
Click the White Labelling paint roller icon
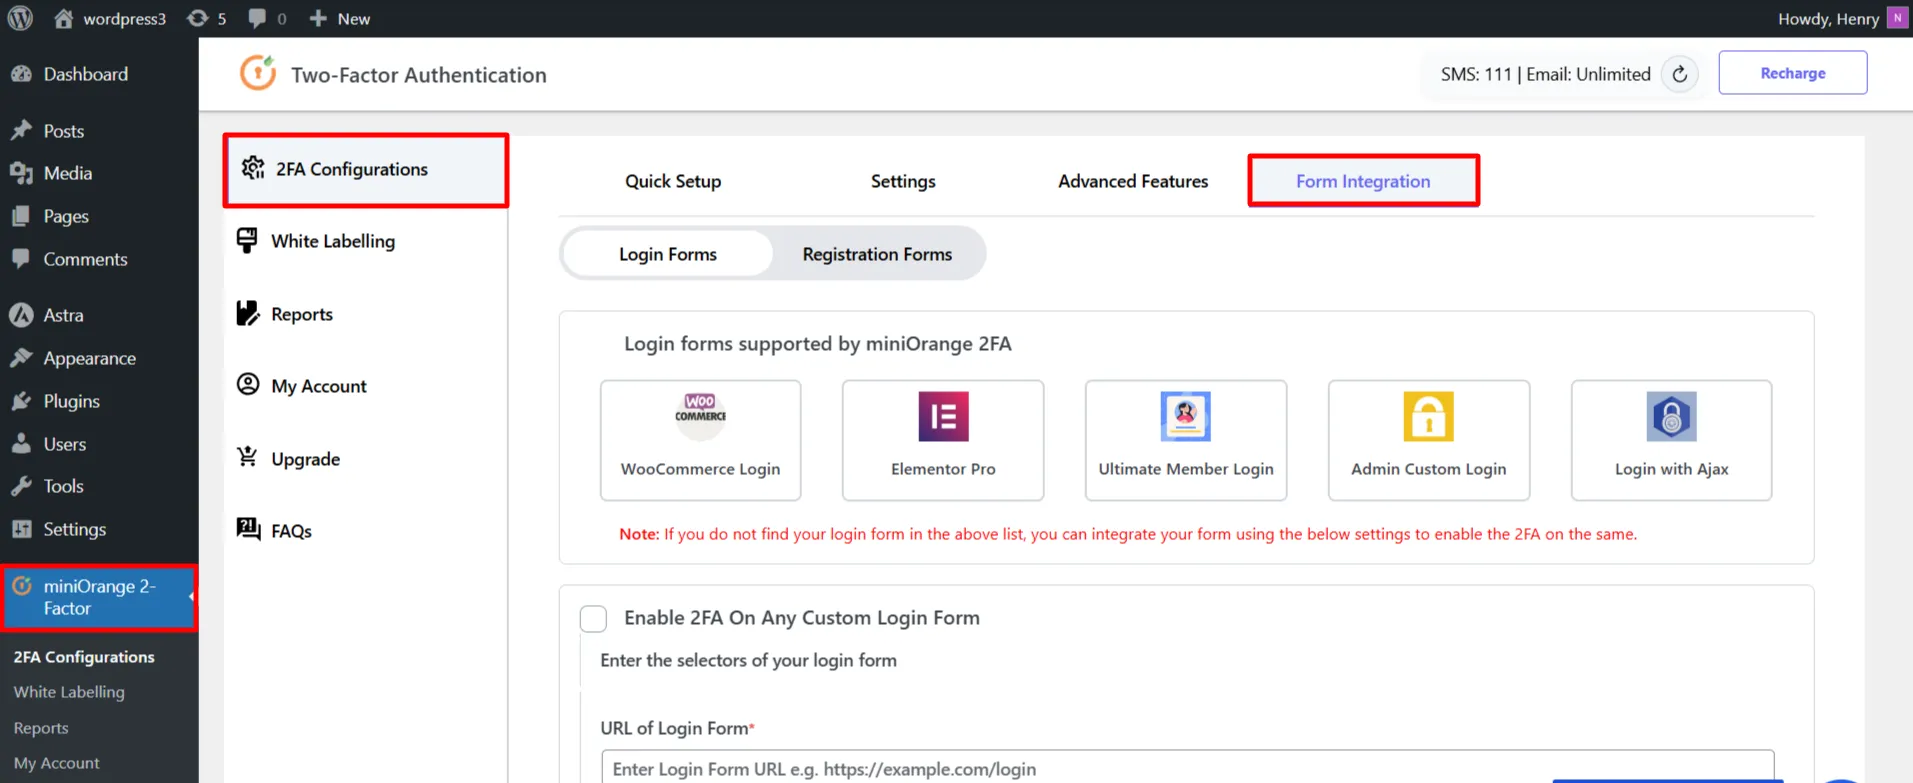point(247,240)
